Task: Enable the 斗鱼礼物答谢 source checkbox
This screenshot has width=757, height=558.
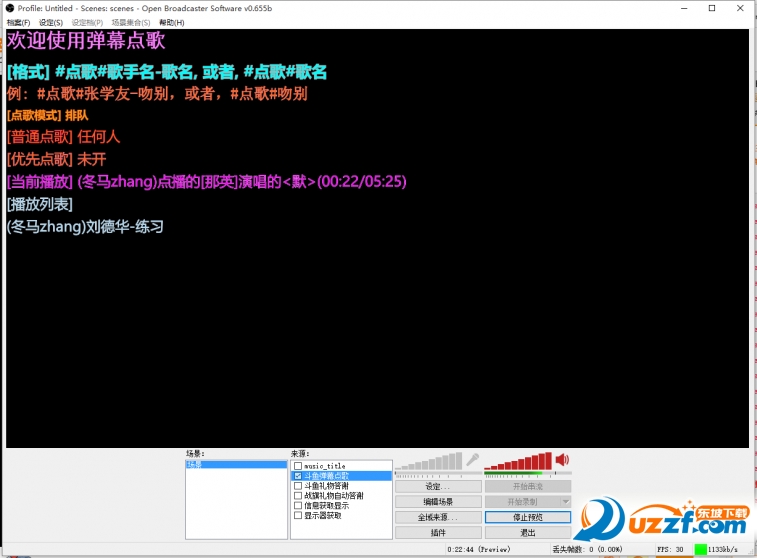Action: [297, 486]
